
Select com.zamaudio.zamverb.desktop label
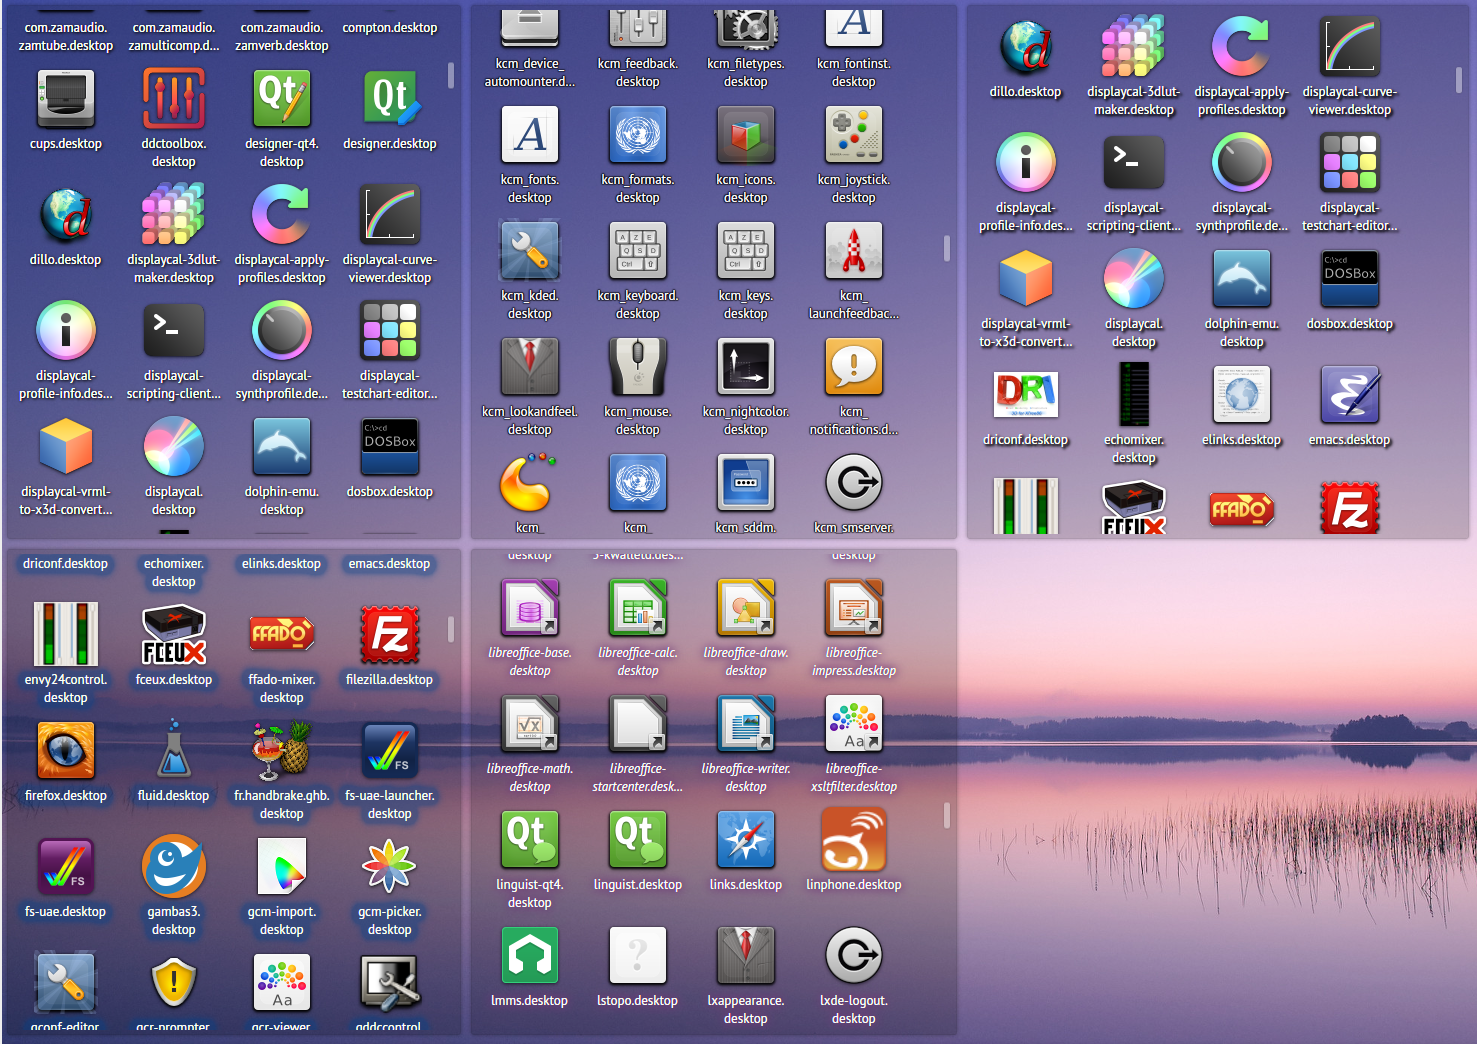click(282, 37)
